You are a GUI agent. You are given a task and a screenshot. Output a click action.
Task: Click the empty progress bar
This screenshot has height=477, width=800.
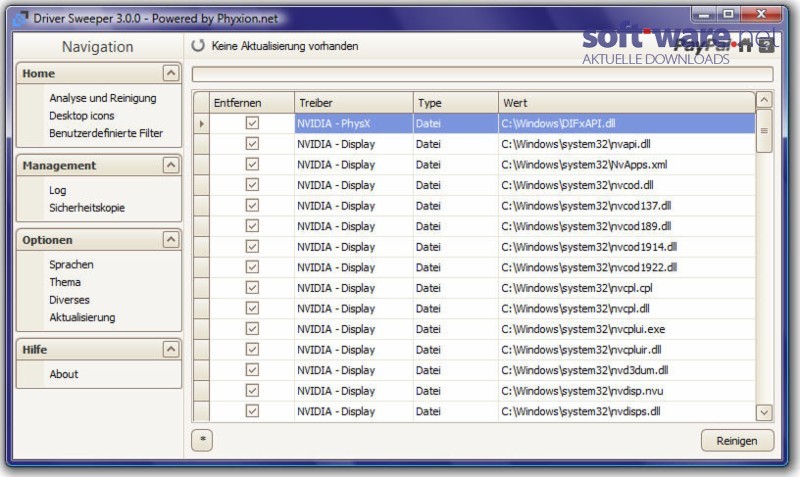(x=482, y=74)
